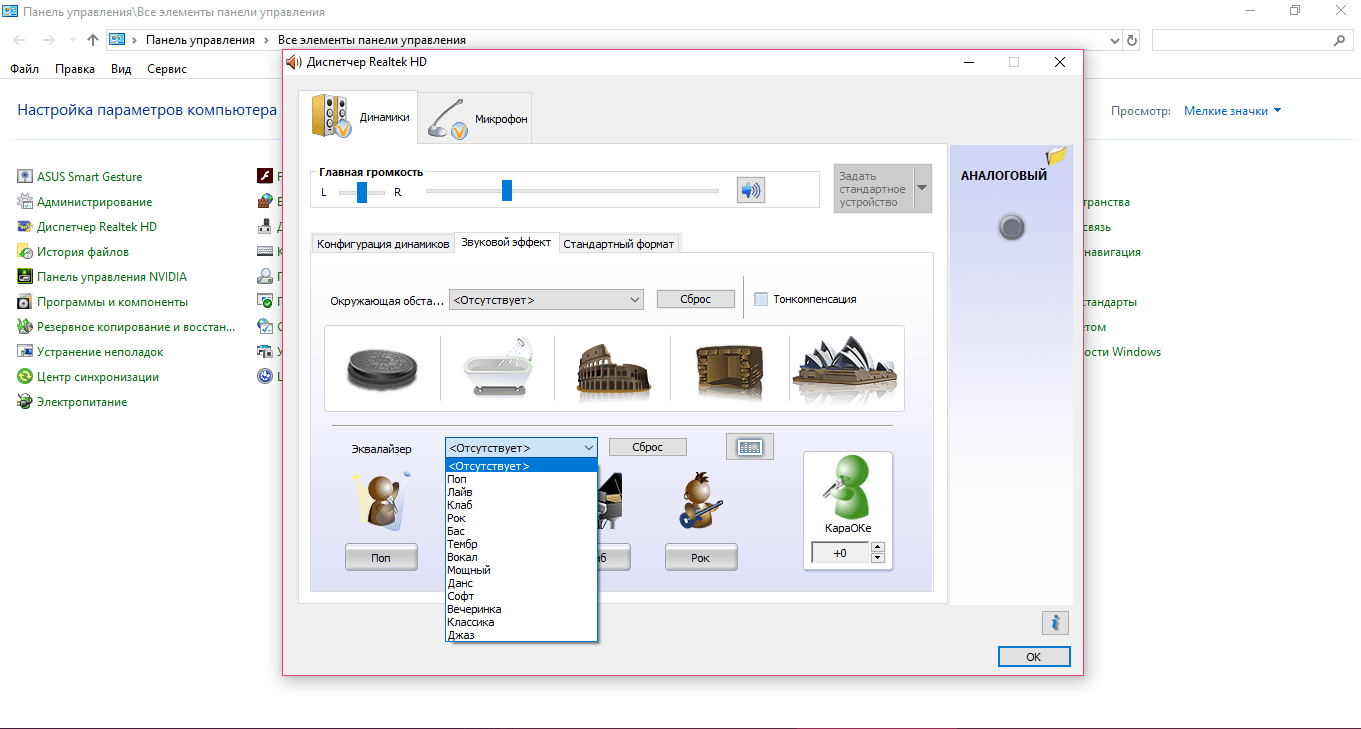
Task: Click the equalizer Сброс button
Action: pos(648,447)
